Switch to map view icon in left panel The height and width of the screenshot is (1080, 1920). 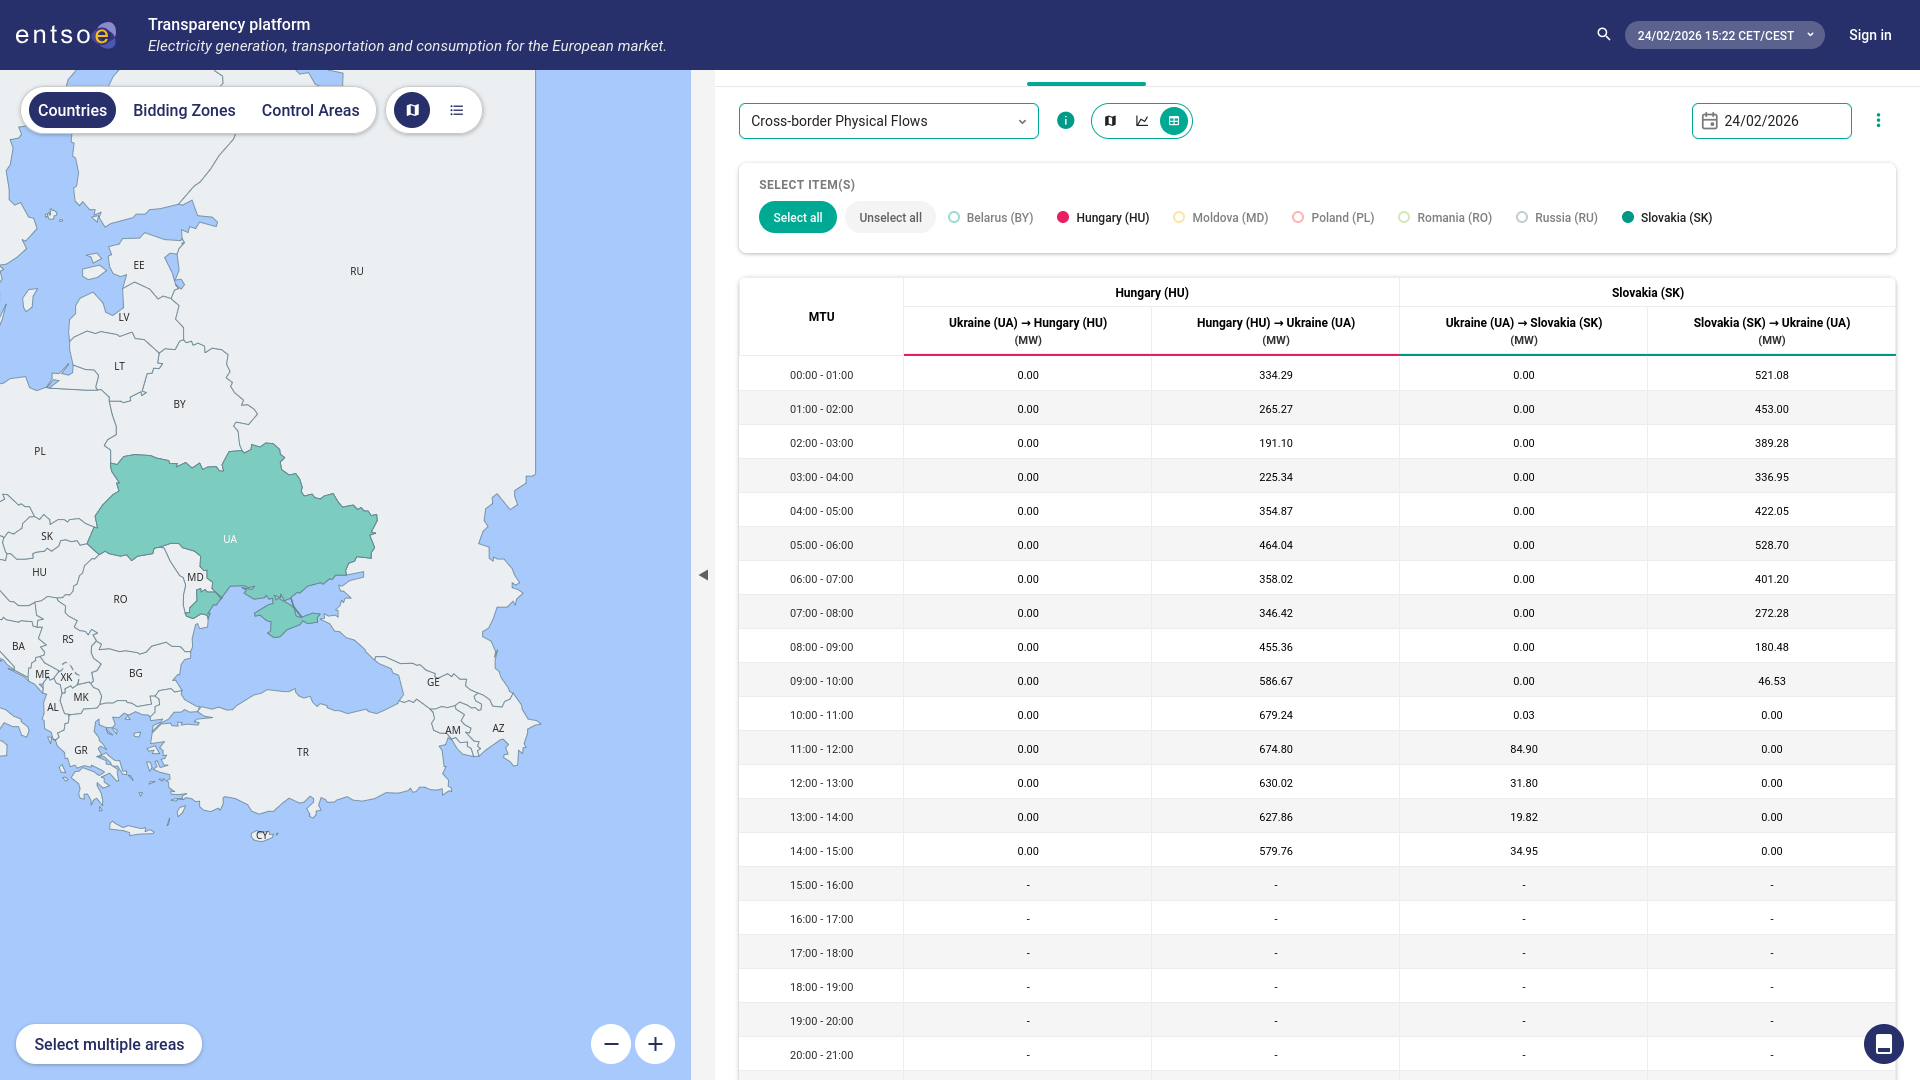click(412, 110)
